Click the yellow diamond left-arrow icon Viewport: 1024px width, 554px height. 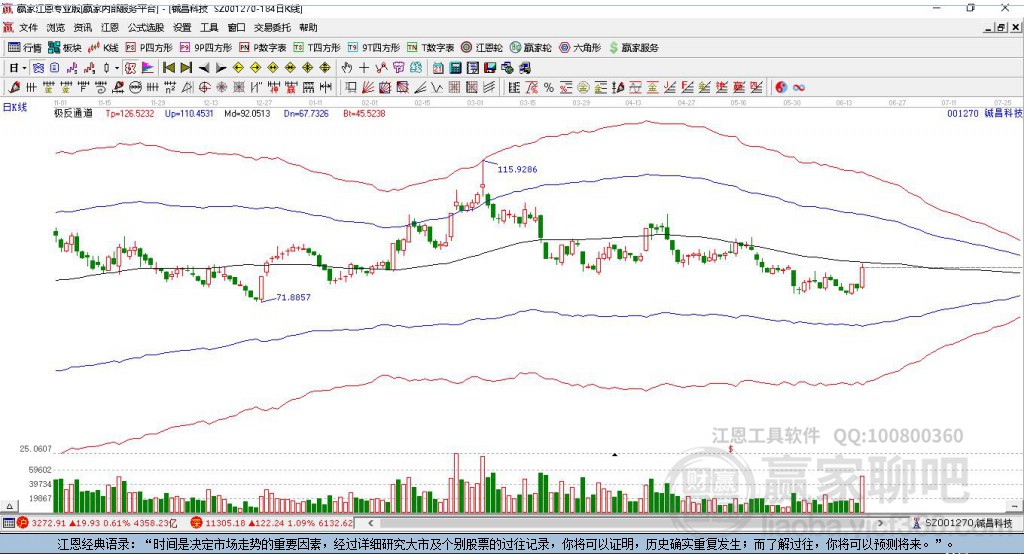(238, 68)
